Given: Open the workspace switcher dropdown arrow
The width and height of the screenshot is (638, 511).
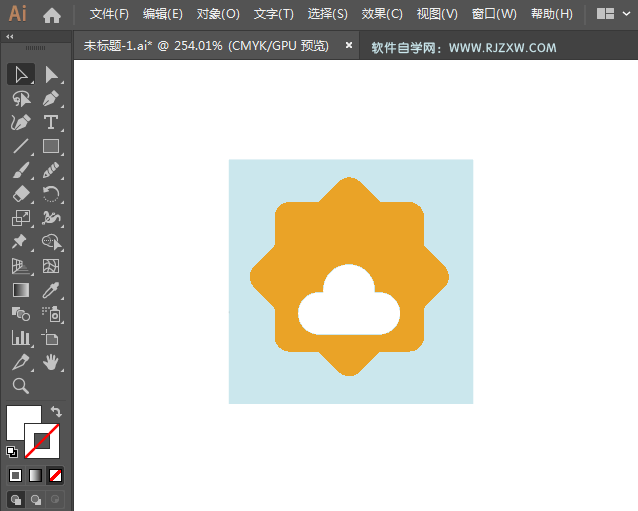Looking at the screenshot, I should 626,14.
